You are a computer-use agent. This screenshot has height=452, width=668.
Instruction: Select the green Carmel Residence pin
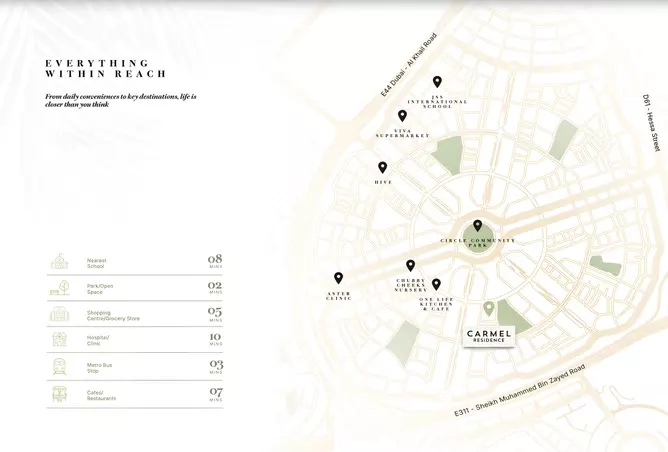click(489, 308)
